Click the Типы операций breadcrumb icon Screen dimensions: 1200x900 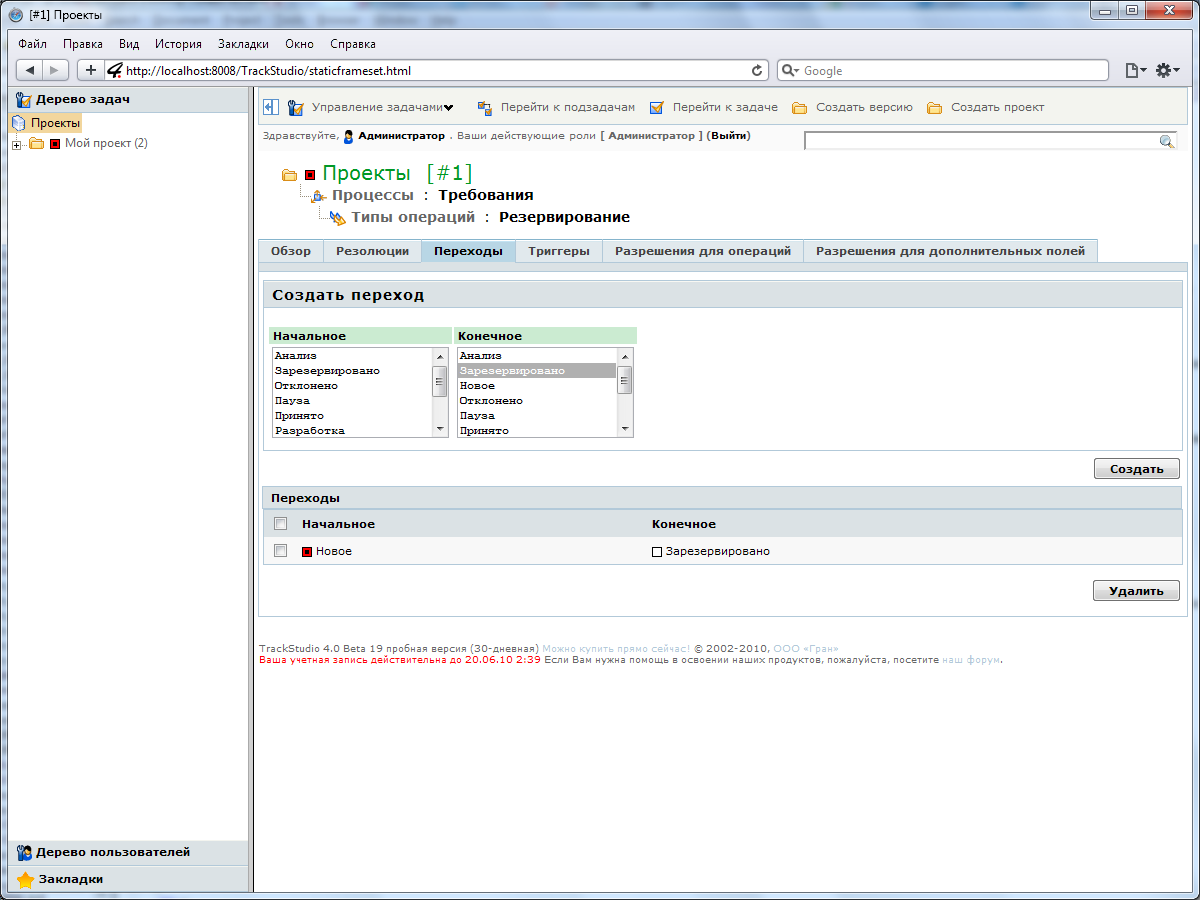(x=338, y=218)
